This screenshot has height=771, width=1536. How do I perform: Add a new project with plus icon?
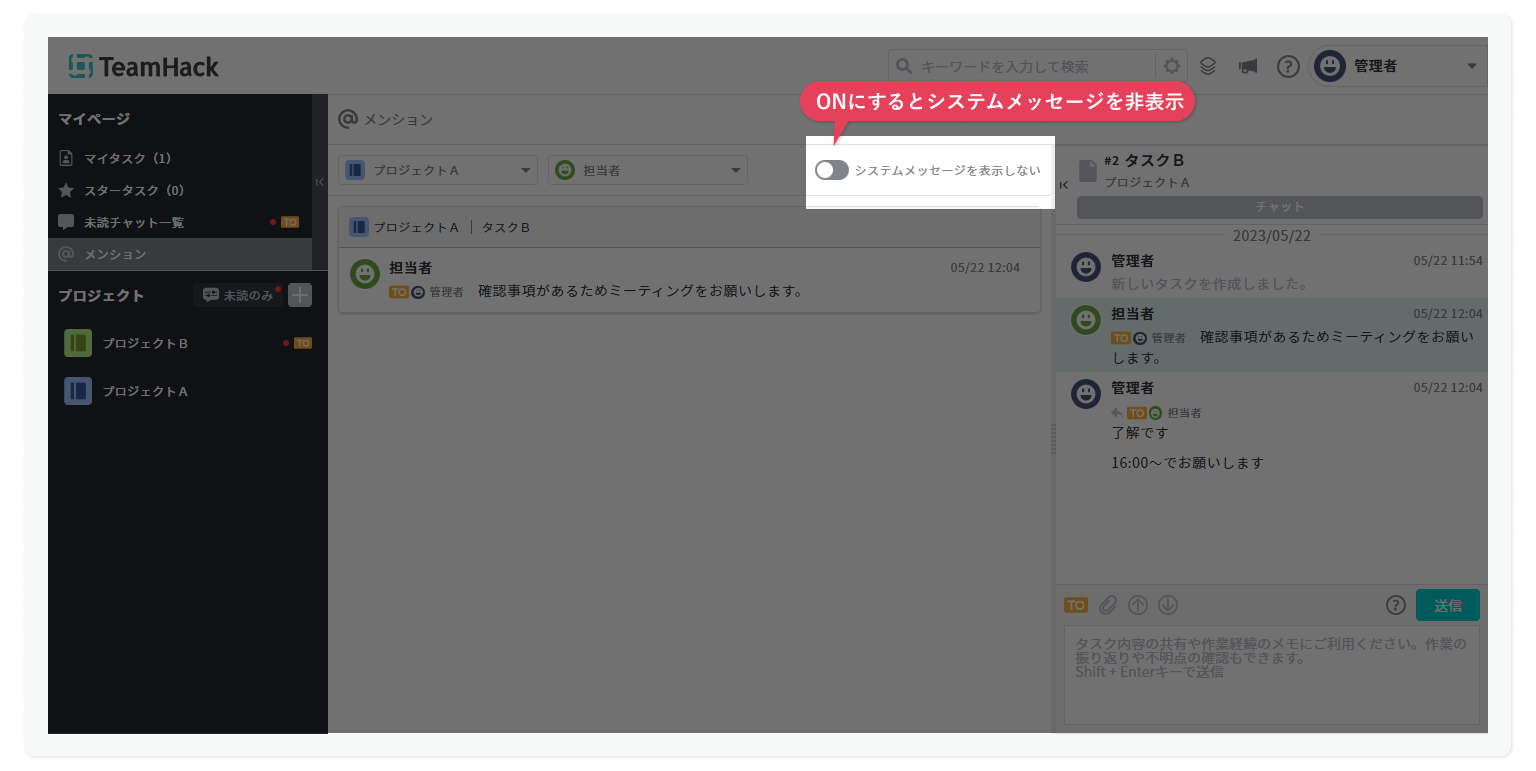click(300, 295)
